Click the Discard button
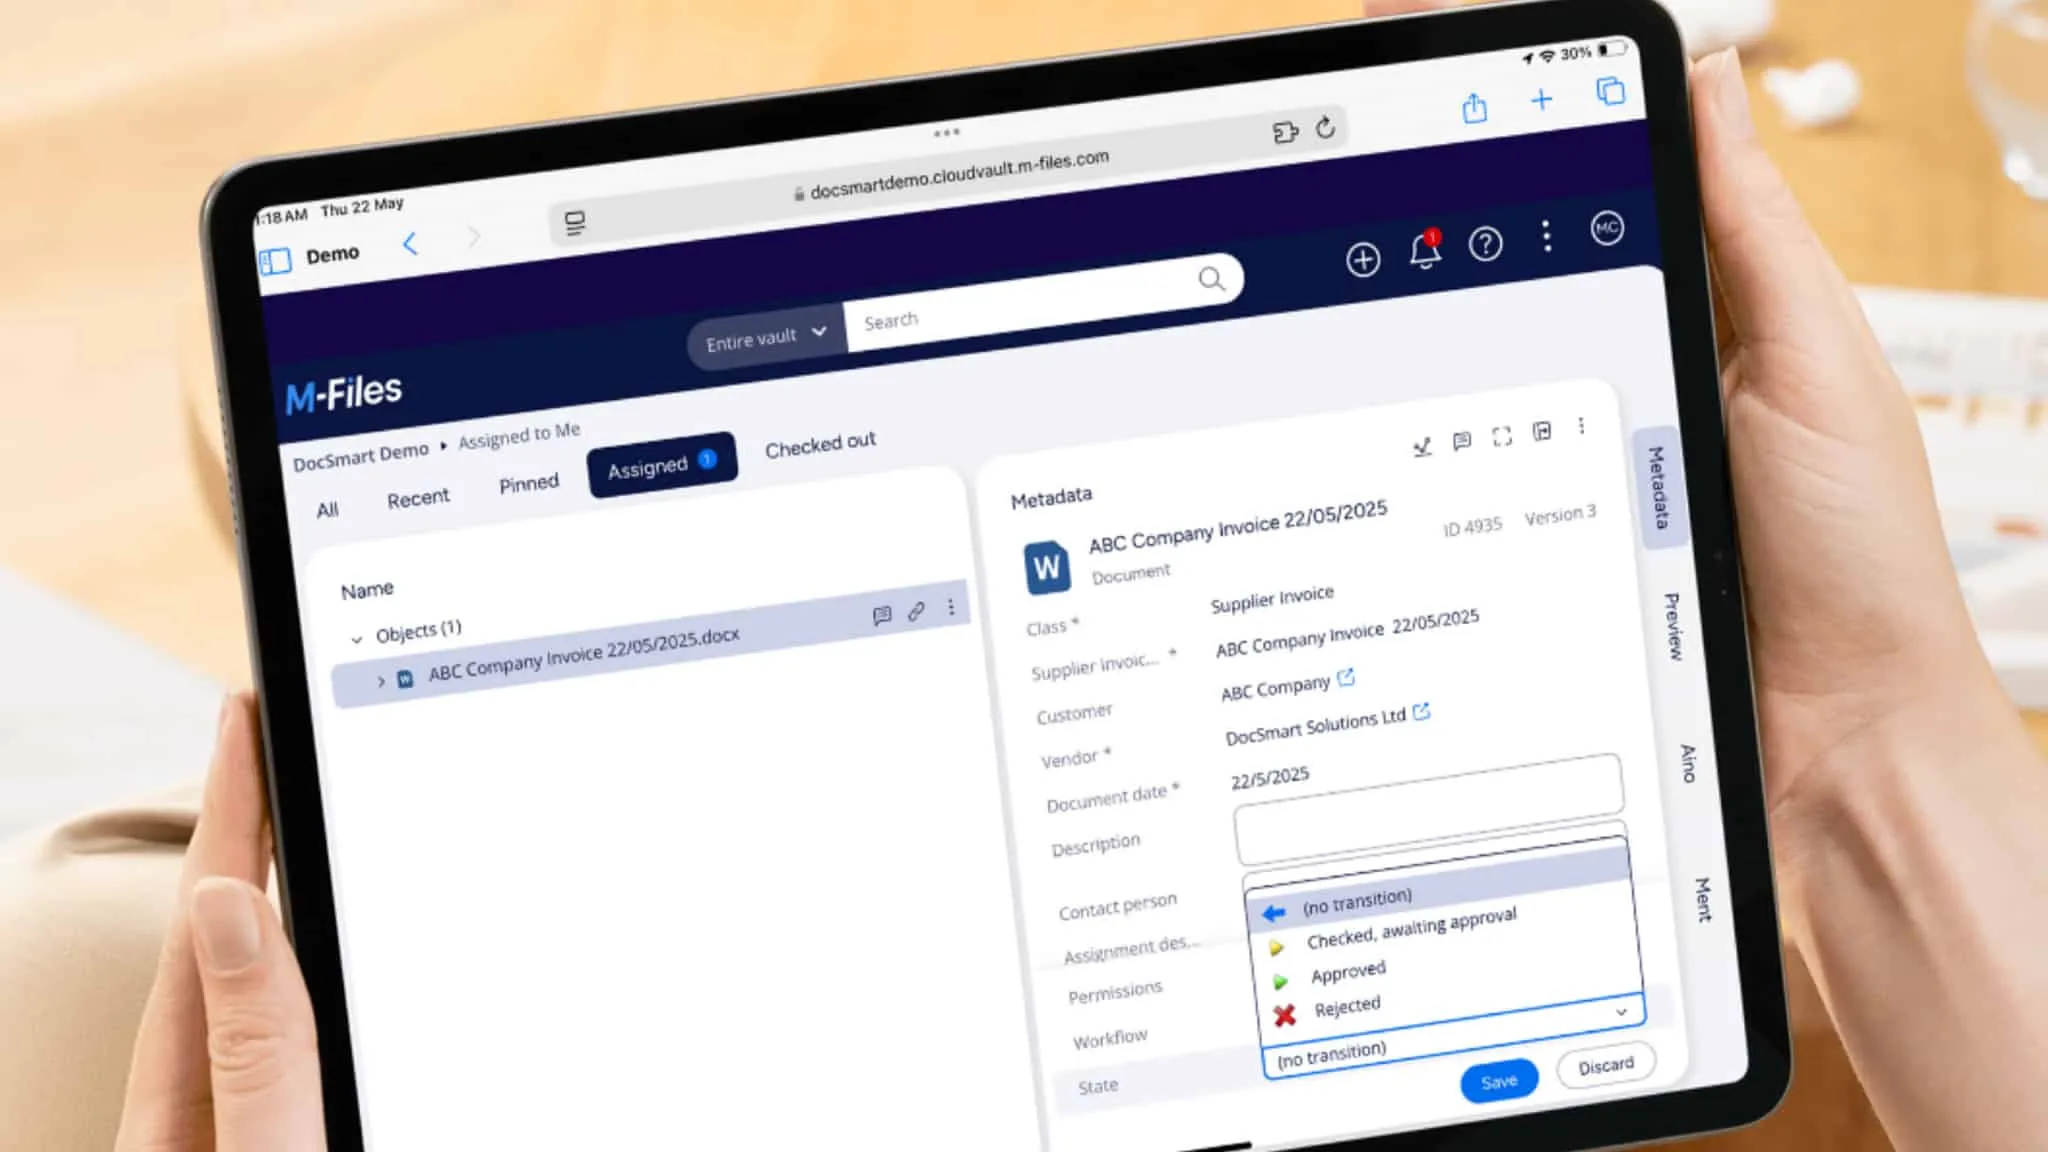Screen dimensions: 2048x1152 tap(1606, 1066)
